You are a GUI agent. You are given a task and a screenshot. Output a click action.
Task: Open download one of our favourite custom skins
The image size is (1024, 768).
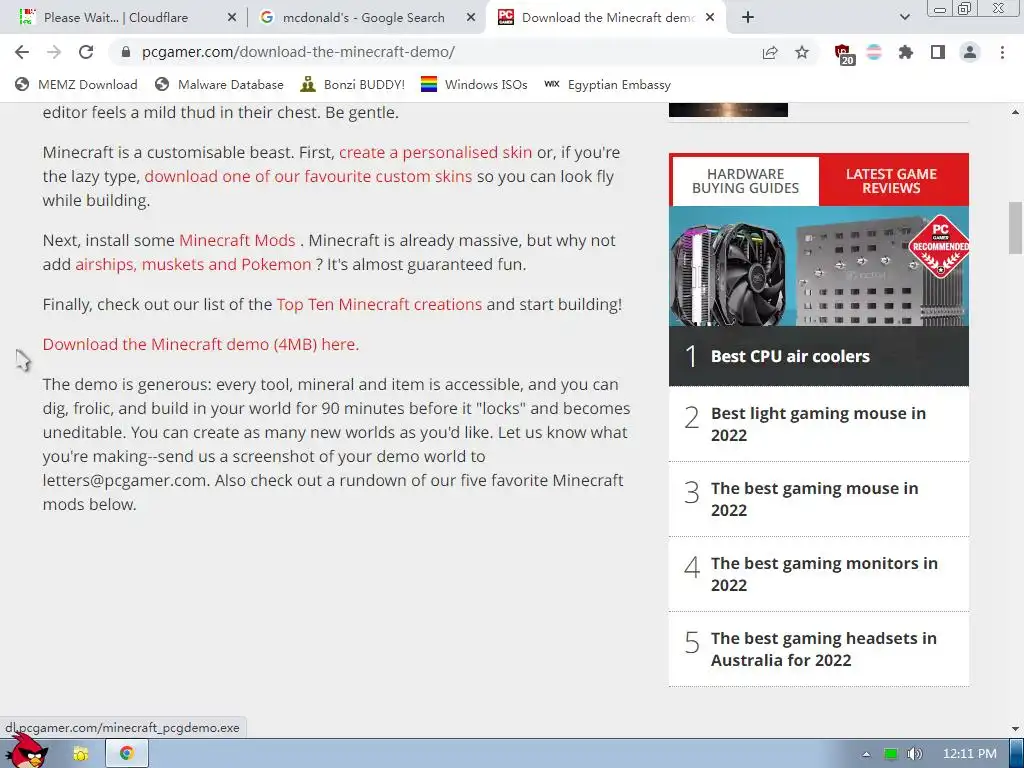pos(308,176)
